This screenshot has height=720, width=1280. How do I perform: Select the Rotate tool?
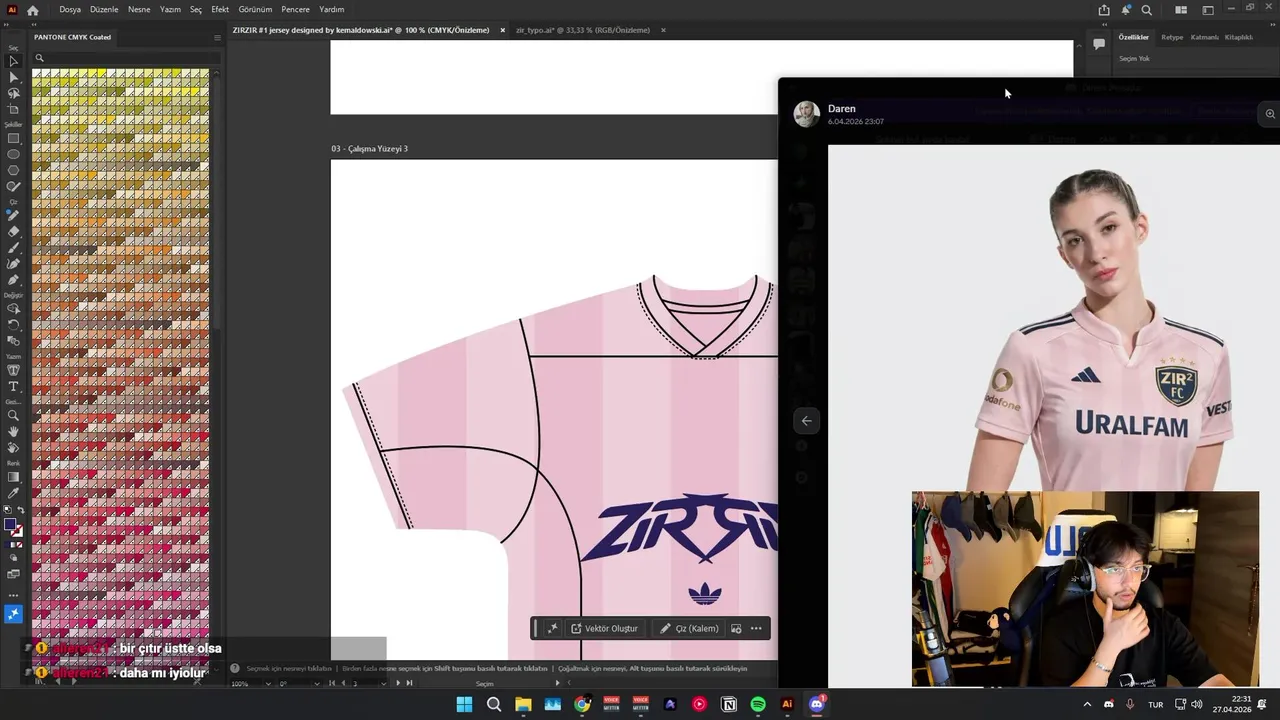13,324
